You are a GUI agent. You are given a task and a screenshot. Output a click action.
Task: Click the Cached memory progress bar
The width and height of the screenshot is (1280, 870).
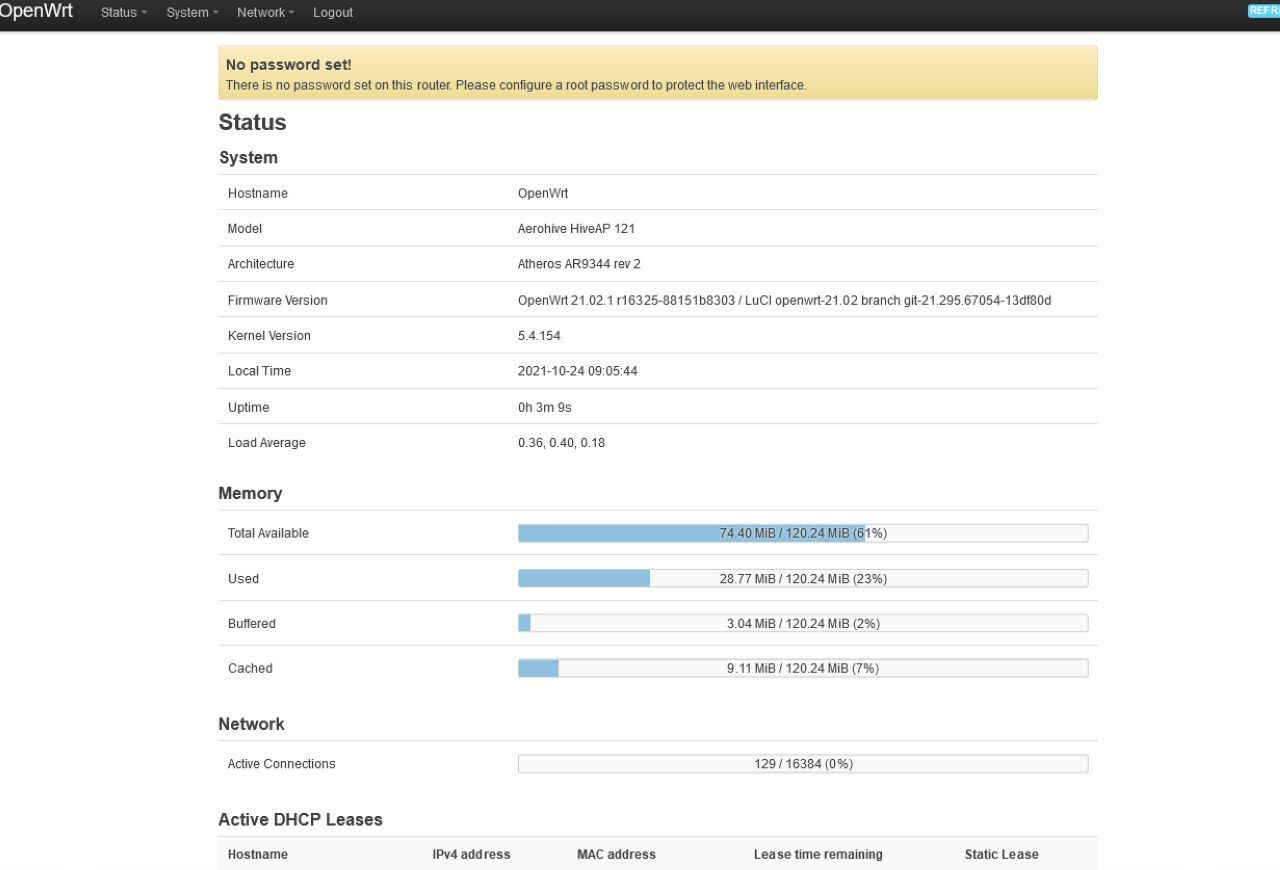click(x=803, y=668)
